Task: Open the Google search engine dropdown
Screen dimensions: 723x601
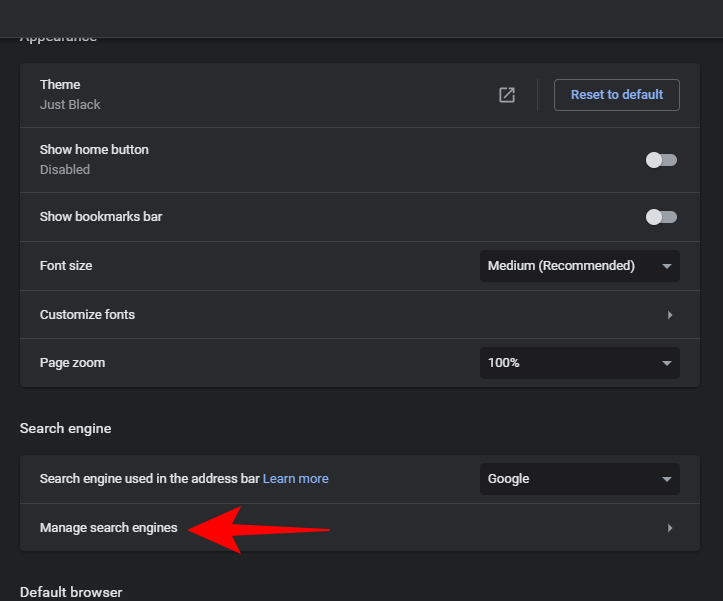Action: 570,479
